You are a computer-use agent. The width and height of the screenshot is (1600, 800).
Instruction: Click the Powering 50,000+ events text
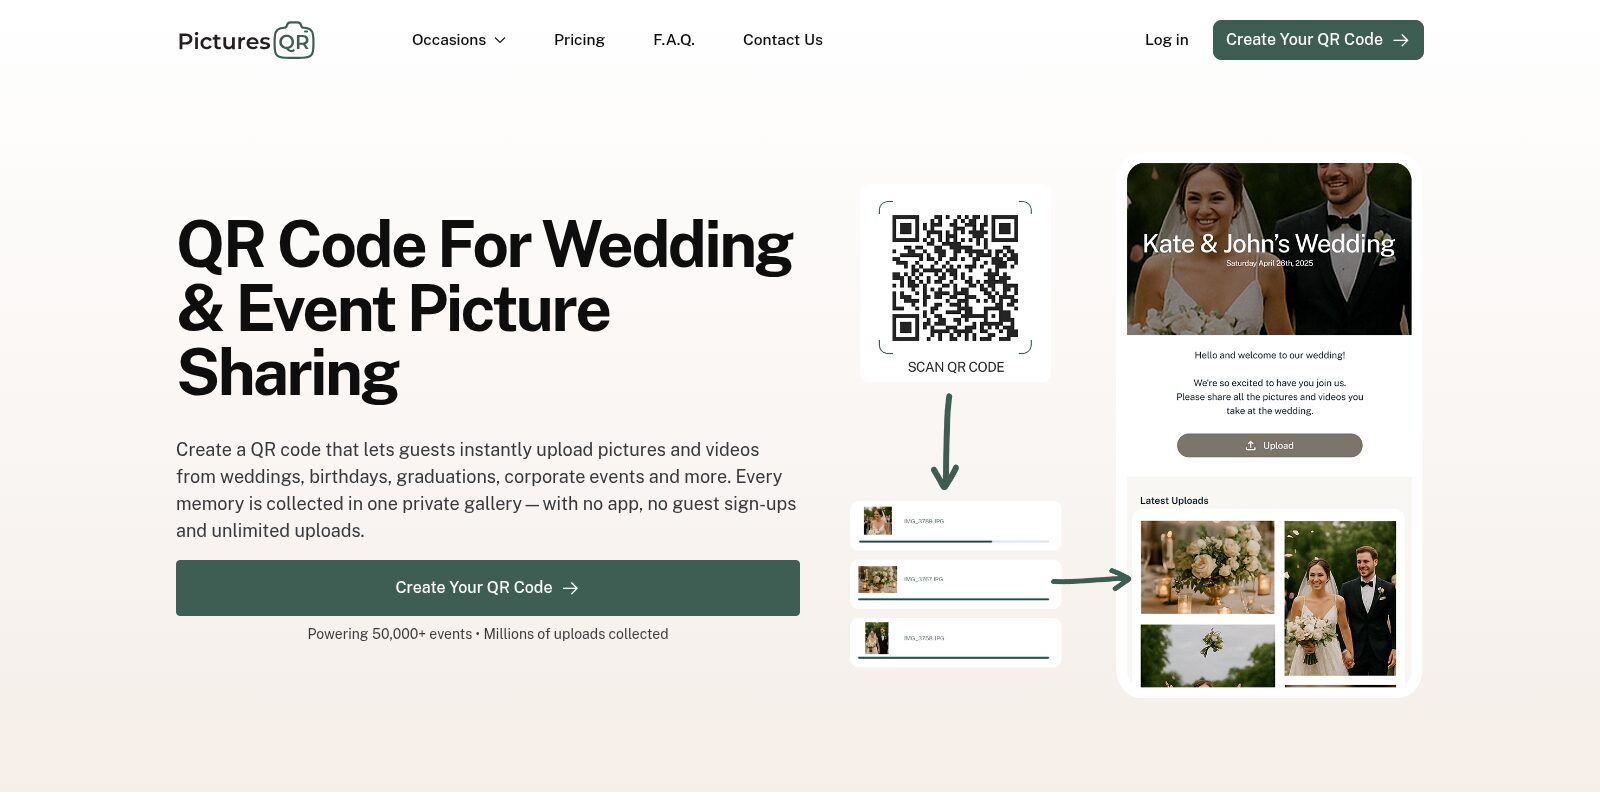488,634
